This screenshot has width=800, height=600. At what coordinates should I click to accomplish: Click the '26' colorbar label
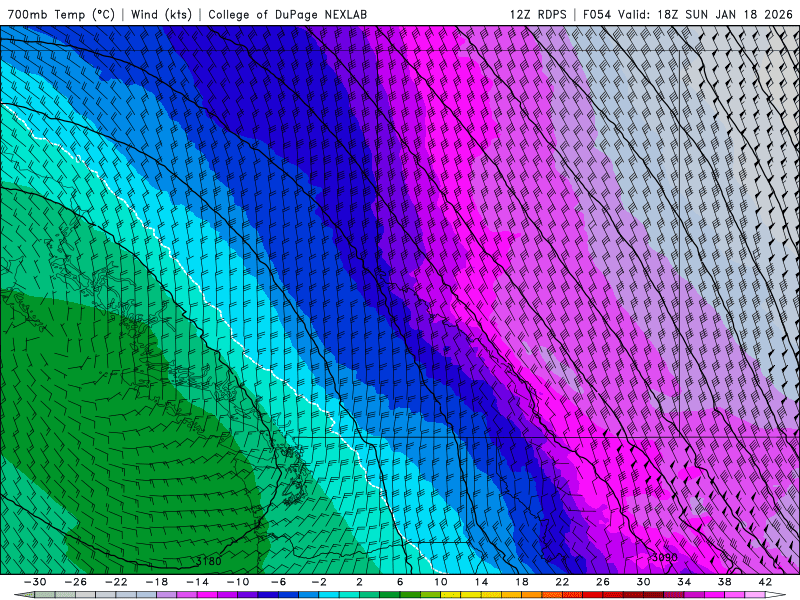click(603, 582)
